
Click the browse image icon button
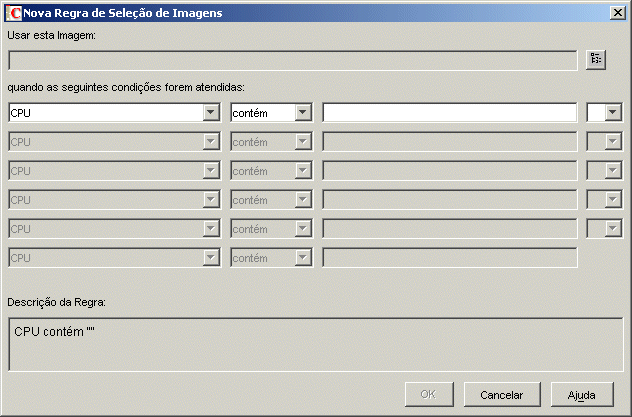(597, 60)
